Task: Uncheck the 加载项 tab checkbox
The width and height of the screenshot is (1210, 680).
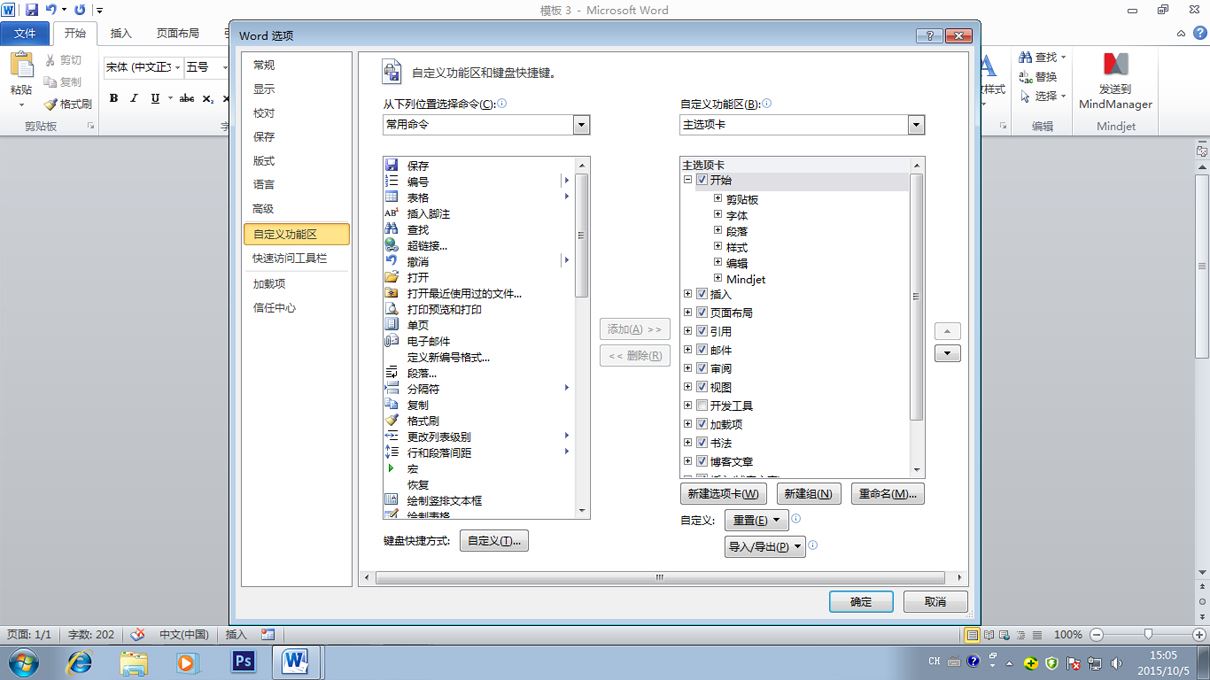Action: tap(702, 424)
